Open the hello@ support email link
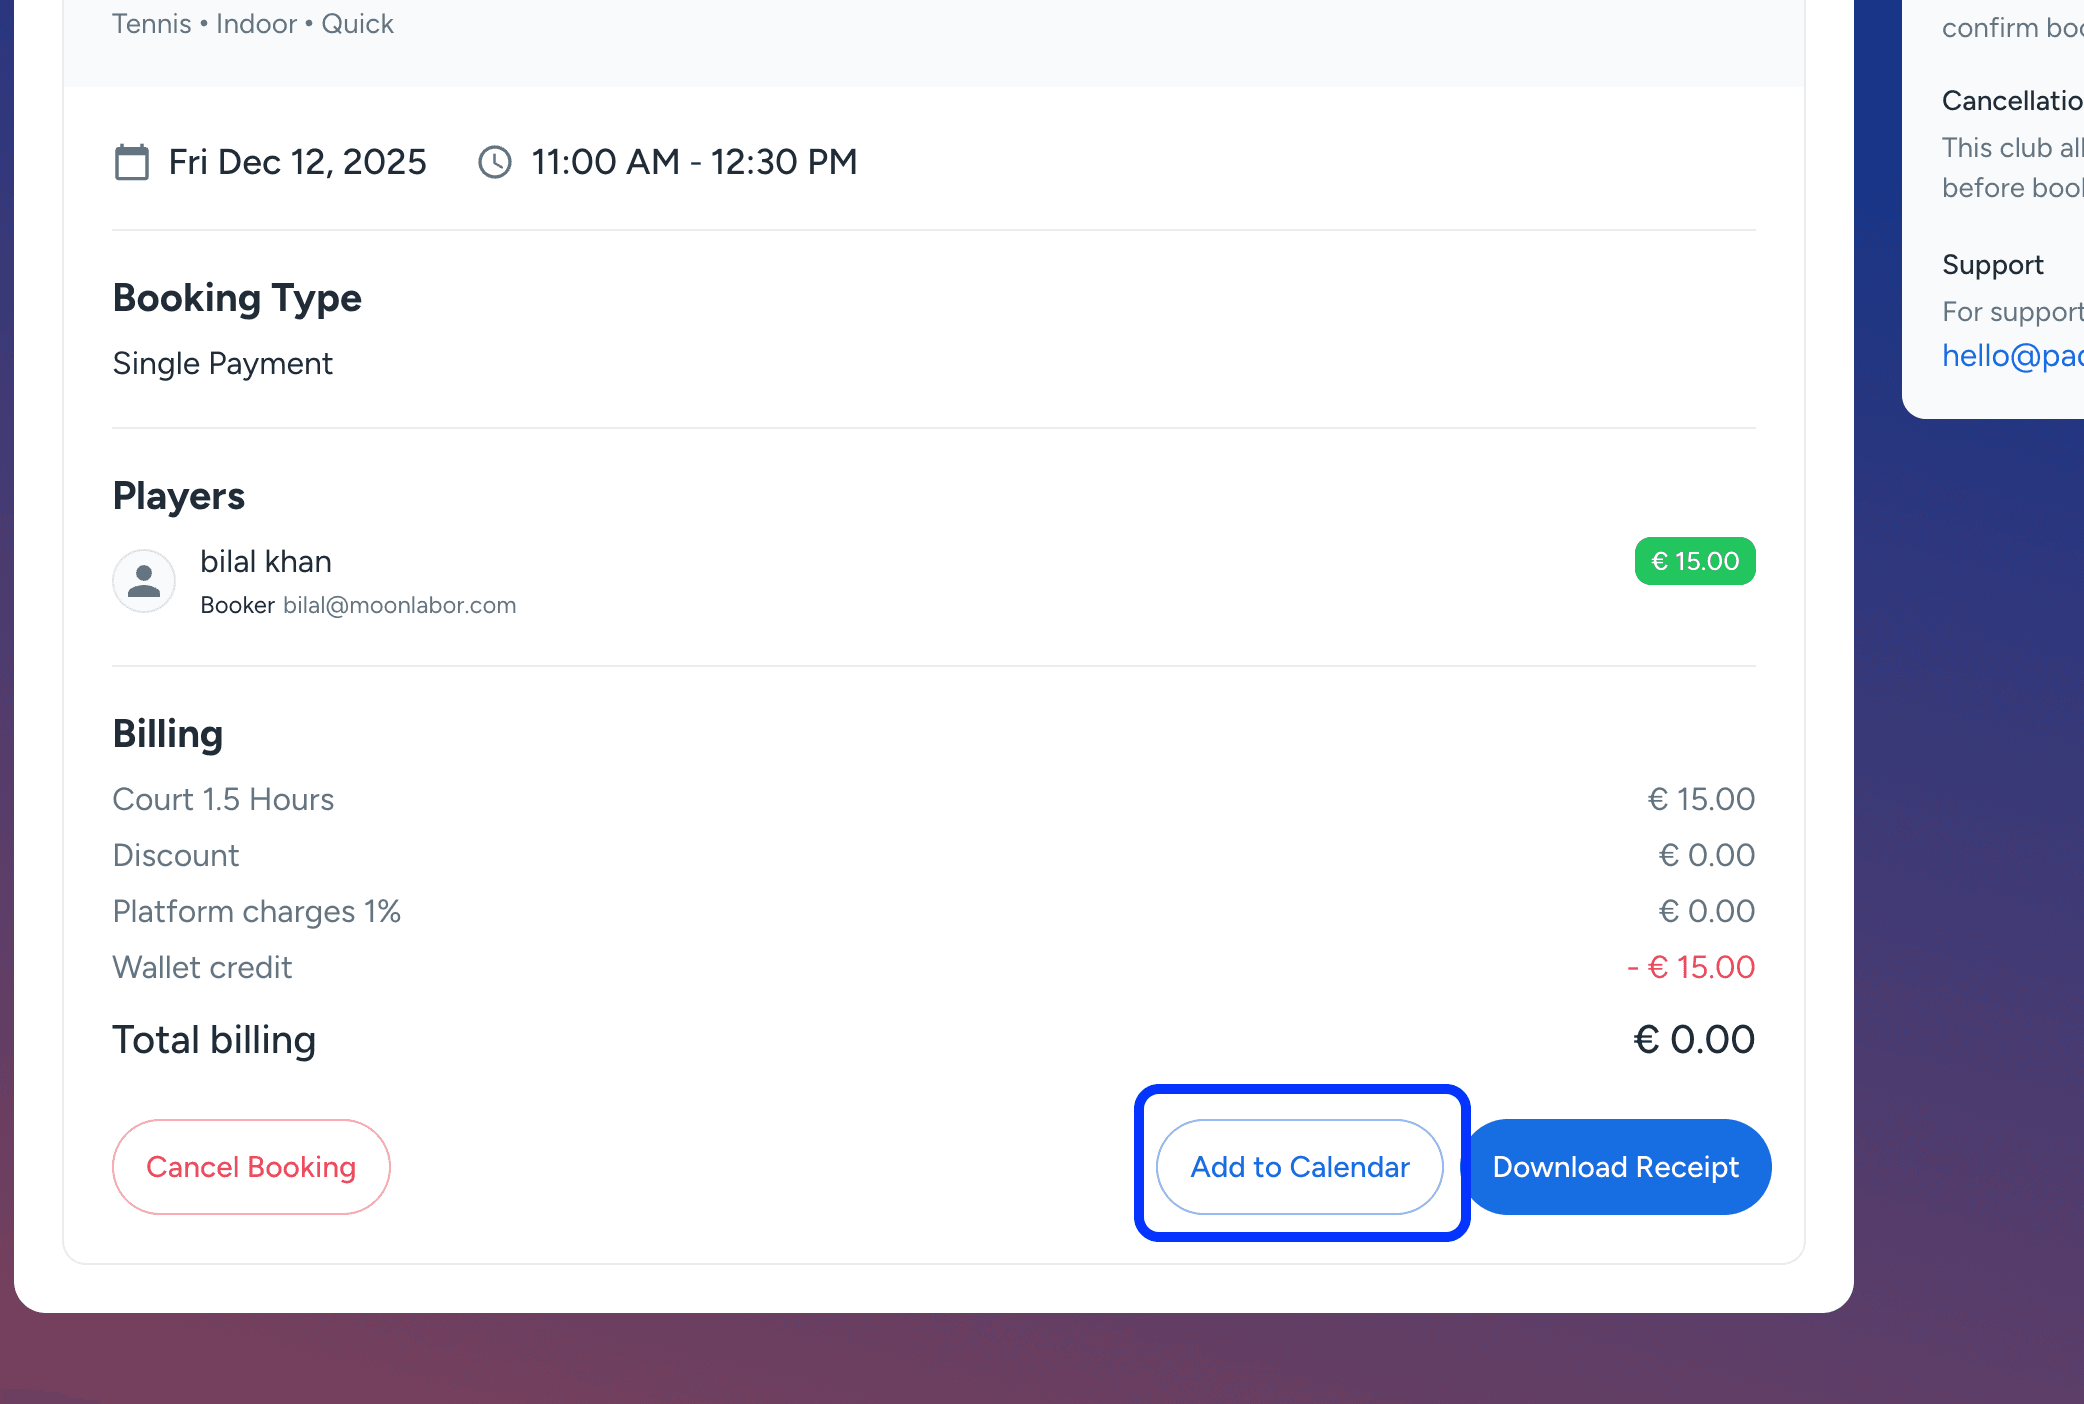Viewport: 2084px width, 1404px height. coord(2012,356)
